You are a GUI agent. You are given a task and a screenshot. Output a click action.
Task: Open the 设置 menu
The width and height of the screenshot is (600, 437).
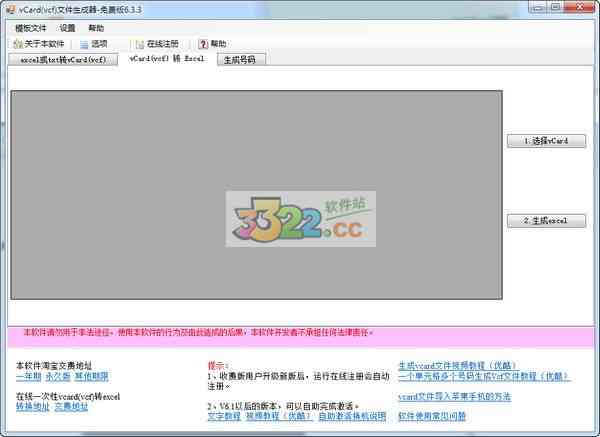[x=67, y=28]
